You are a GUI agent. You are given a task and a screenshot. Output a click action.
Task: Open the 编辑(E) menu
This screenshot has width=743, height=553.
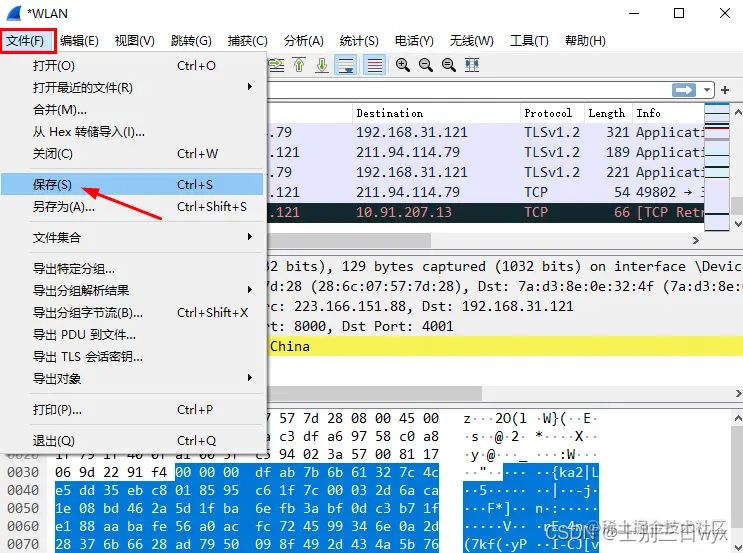(x=79, y=41)
